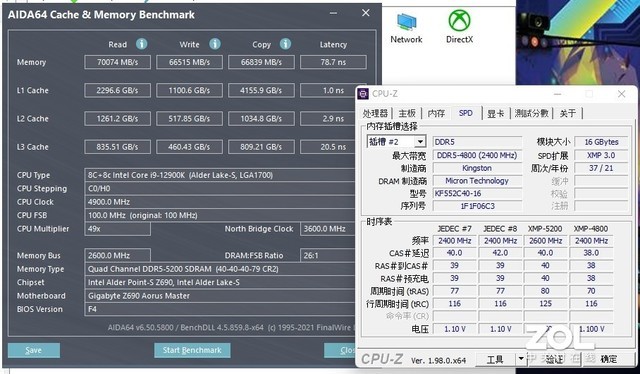This screenshot has width=640, height=374.
Task: Click the serial number 1F1F06C3 in CPU-Z
Action: tap(477, 206)
